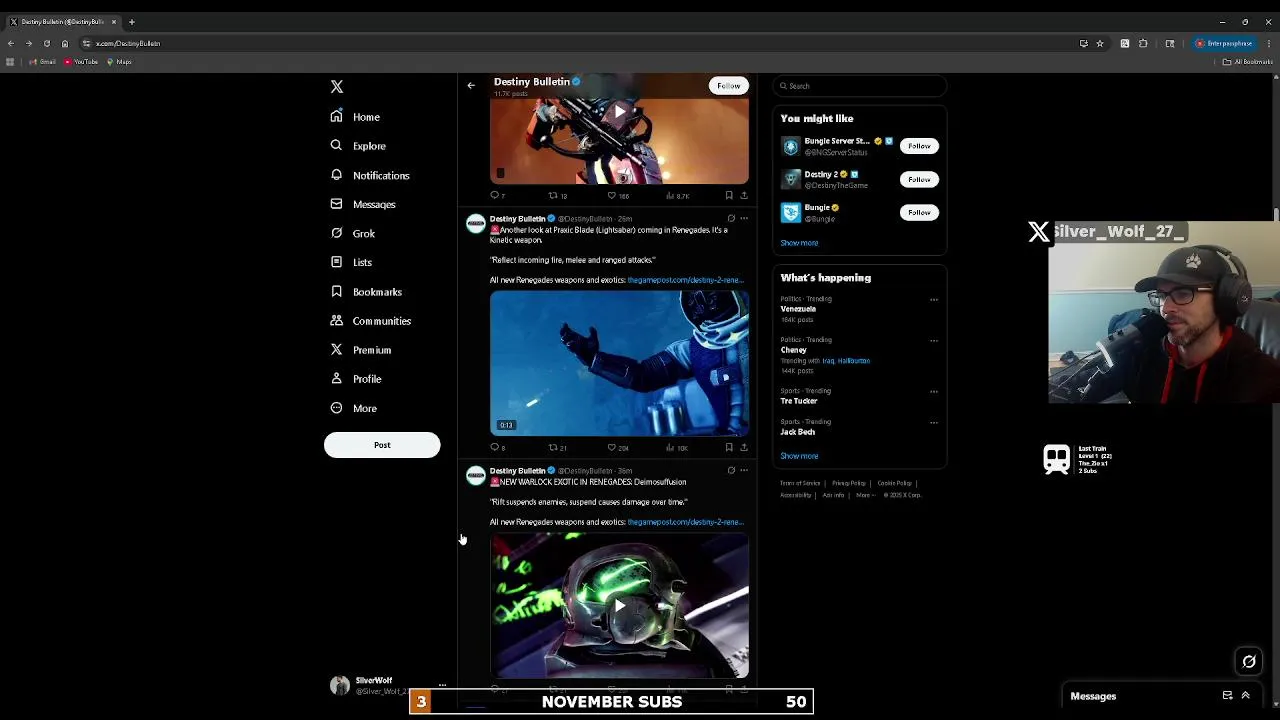This screenshot has width=1280, height=720.
Task: Click the Communities people icon
Action: coord(336,320)
